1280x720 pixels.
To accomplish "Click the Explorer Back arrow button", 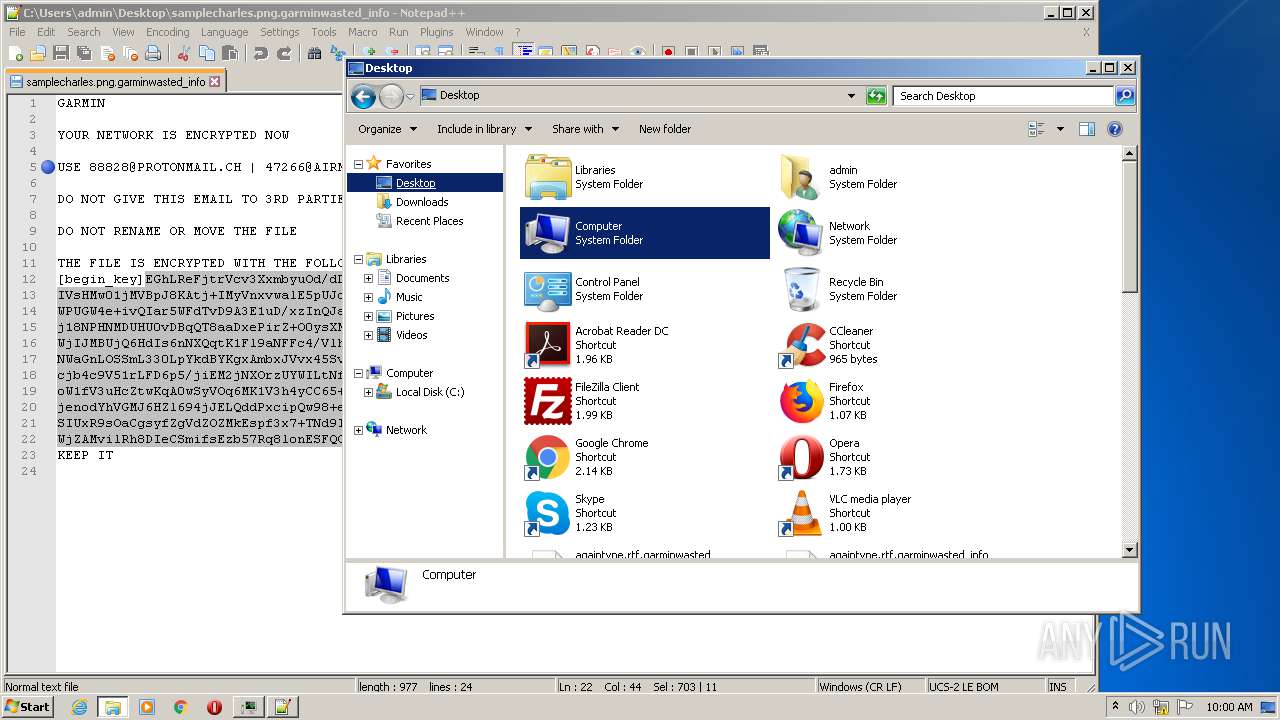I will pyautogui.click(x=363, y=96).
